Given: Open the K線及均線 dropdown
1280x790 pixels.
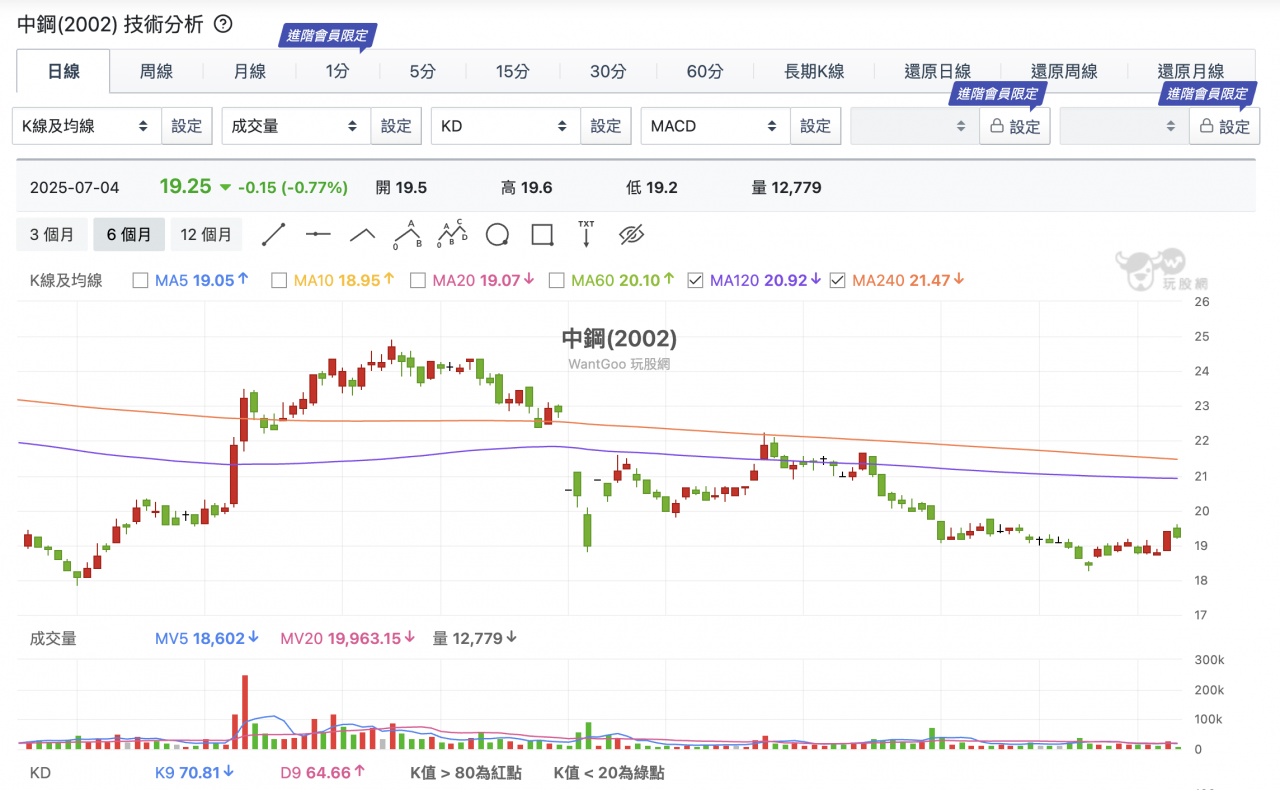Looking at the screenshot, I should pos(87,126).
